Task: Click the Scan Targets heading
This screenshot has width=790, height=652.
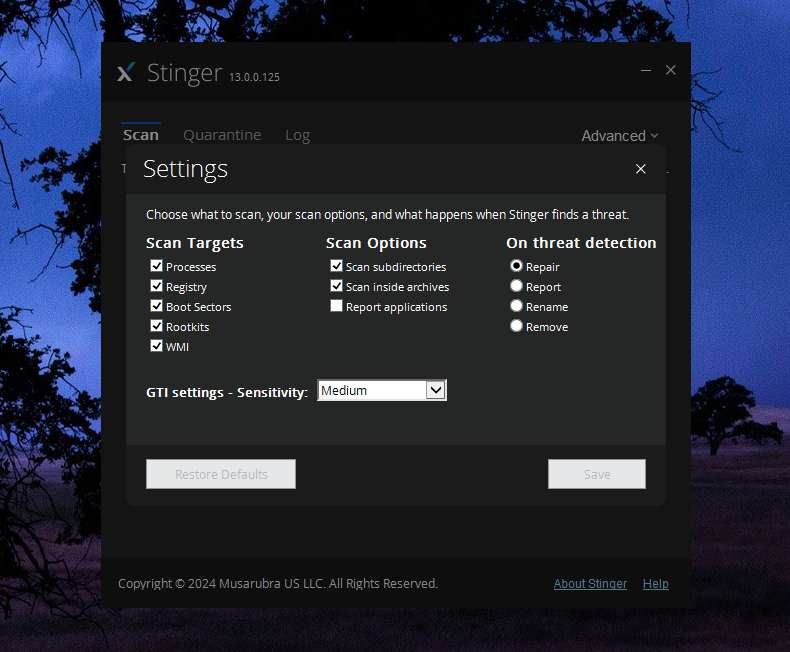Action: coord(194,243)
